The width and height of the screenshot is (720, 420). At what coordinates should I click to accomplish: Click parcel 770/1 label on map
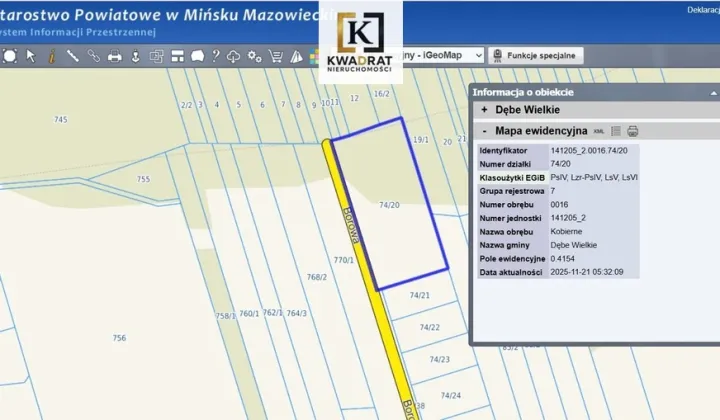(x=343, y=260)
